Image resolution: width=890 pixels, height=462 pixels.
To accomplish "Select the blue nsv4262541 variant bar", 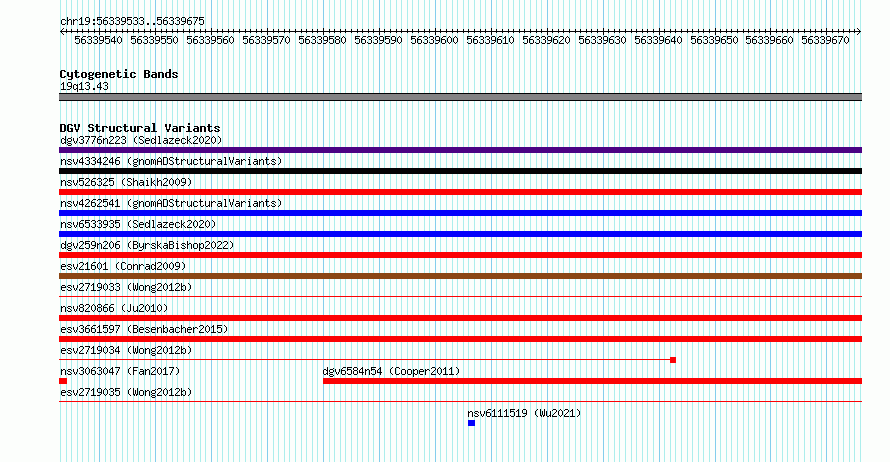I will [x=460, y=213].
